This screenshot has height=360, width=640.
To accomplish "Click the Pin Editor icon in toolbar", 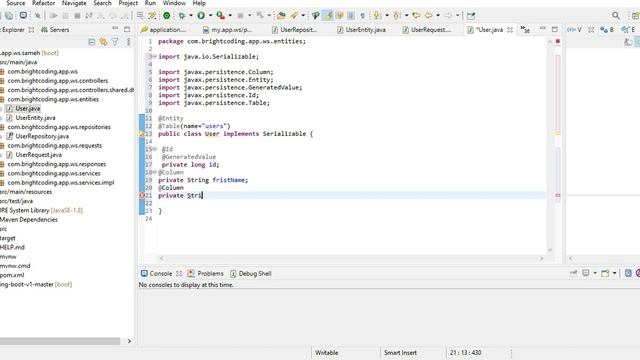I will (471, 16).
